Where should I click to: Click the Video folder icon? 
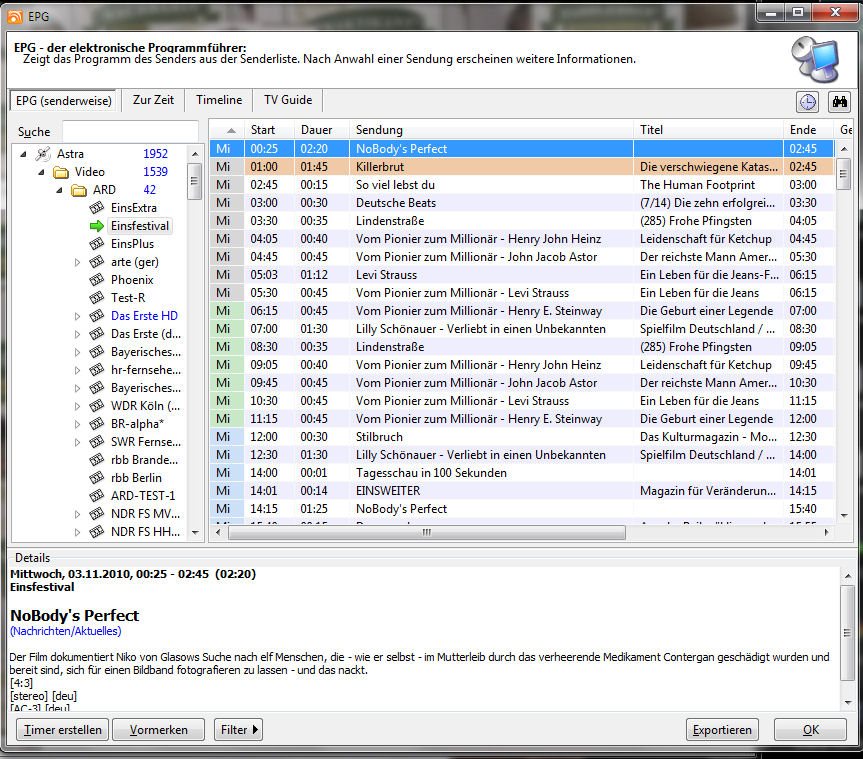[x=61, y=172]
